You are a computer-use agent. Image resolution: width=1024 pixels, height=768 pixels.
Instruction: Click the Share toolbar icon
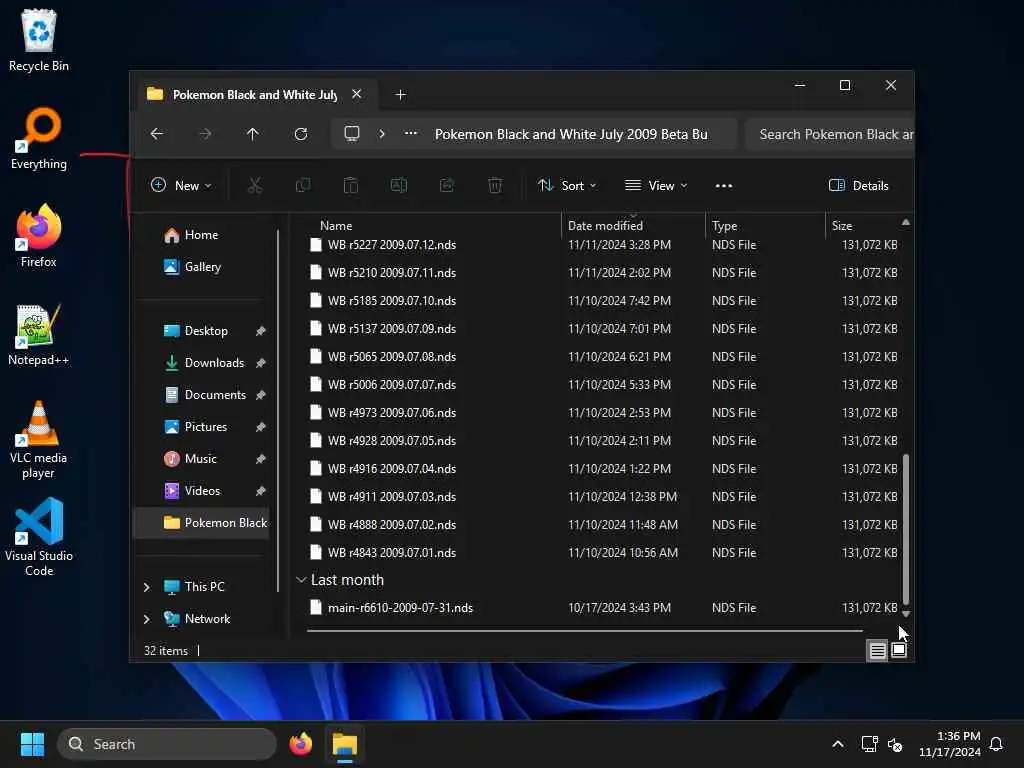447,185
